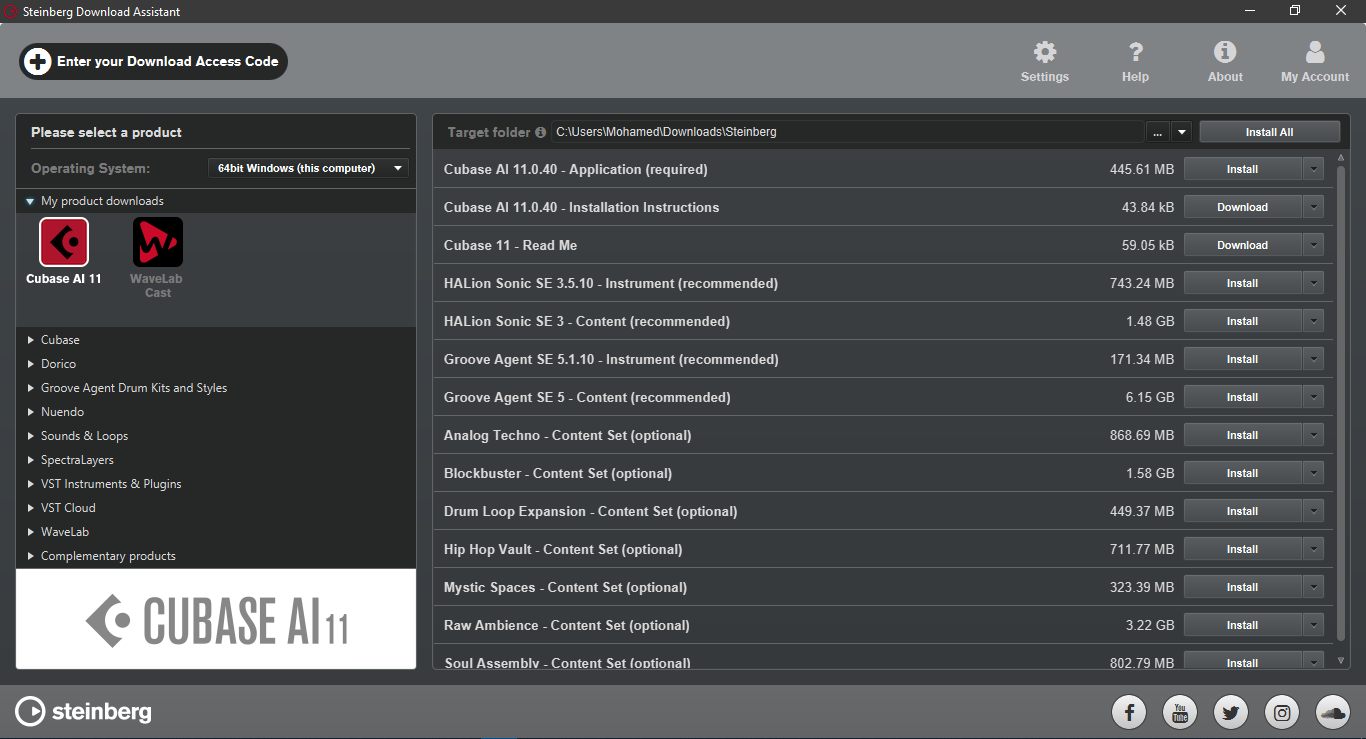Viewport: 1366px width, 739px height.
Task: Click the scrollbar down arrow in downloads list
Action: coord(1341,660)
